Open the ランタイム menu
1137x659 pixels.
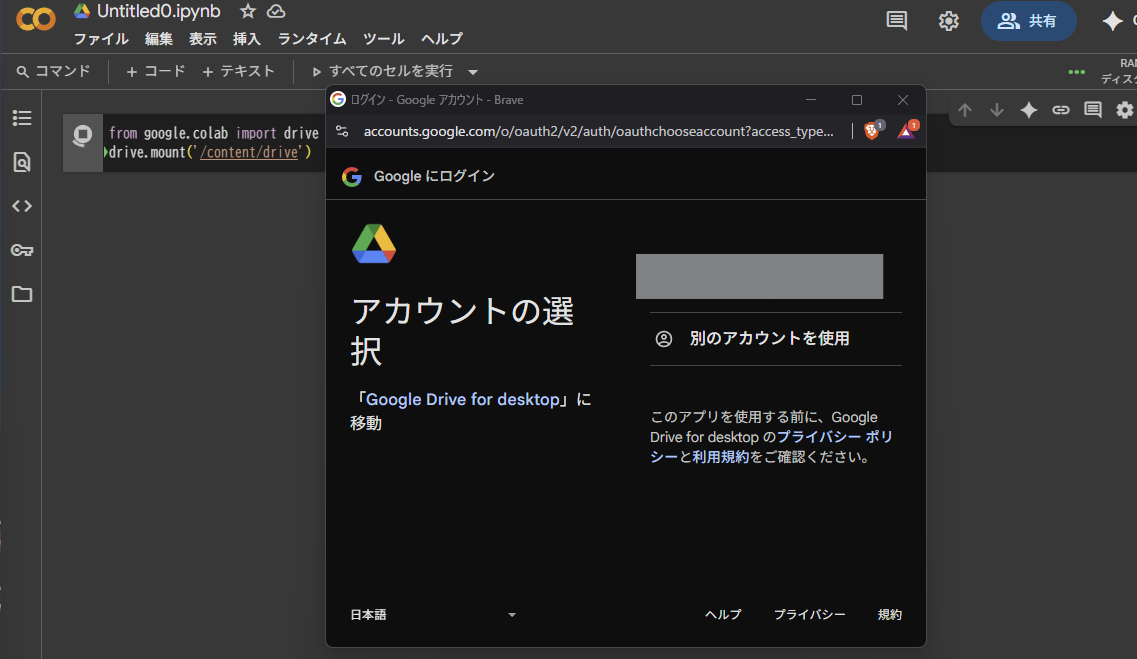[x=312, y=39]
